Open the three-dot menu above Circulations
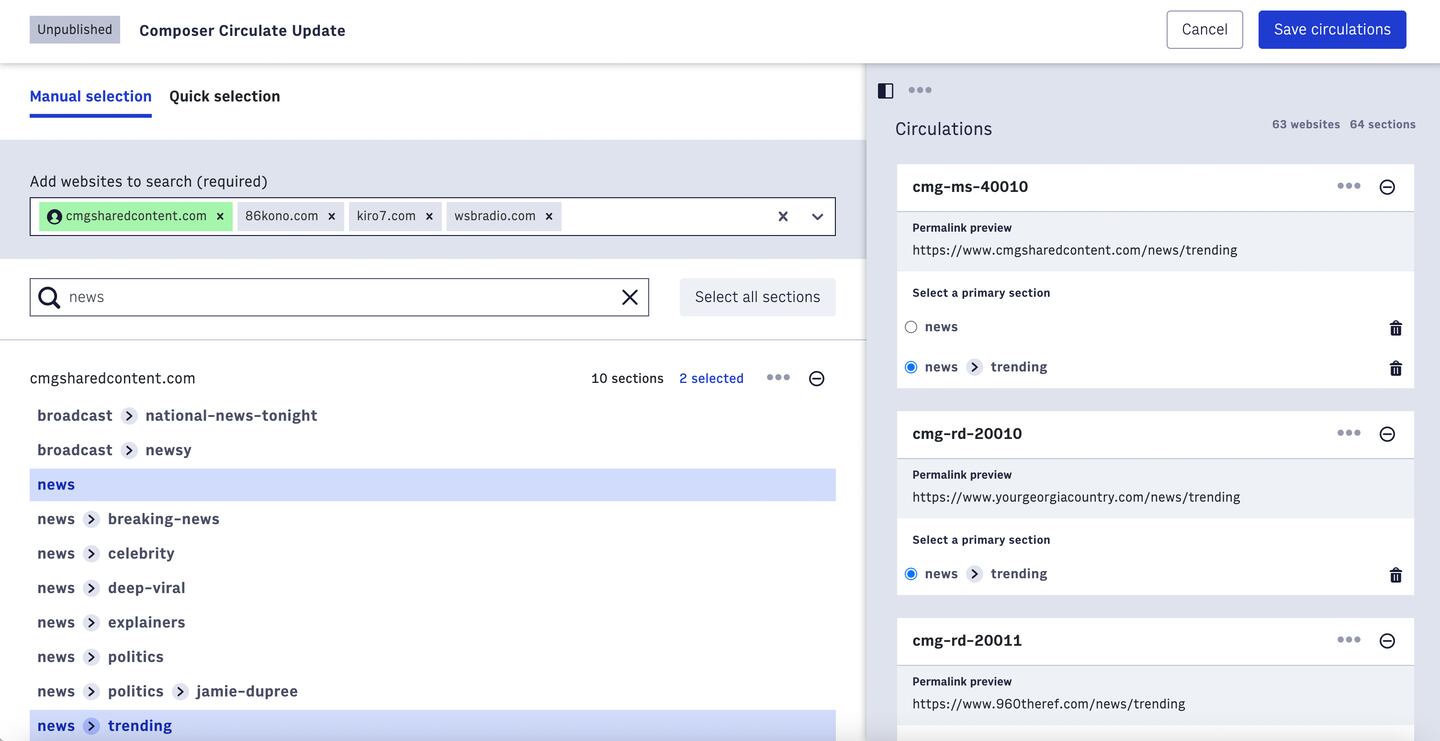Image resolution: width=1440 pixels, height=741 pixels. point(920,91)
